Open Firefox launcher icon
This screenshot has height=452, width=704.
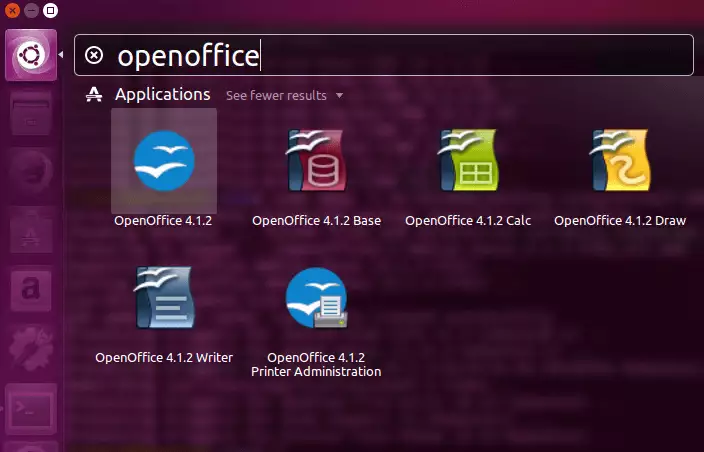[x=31, y=172]
